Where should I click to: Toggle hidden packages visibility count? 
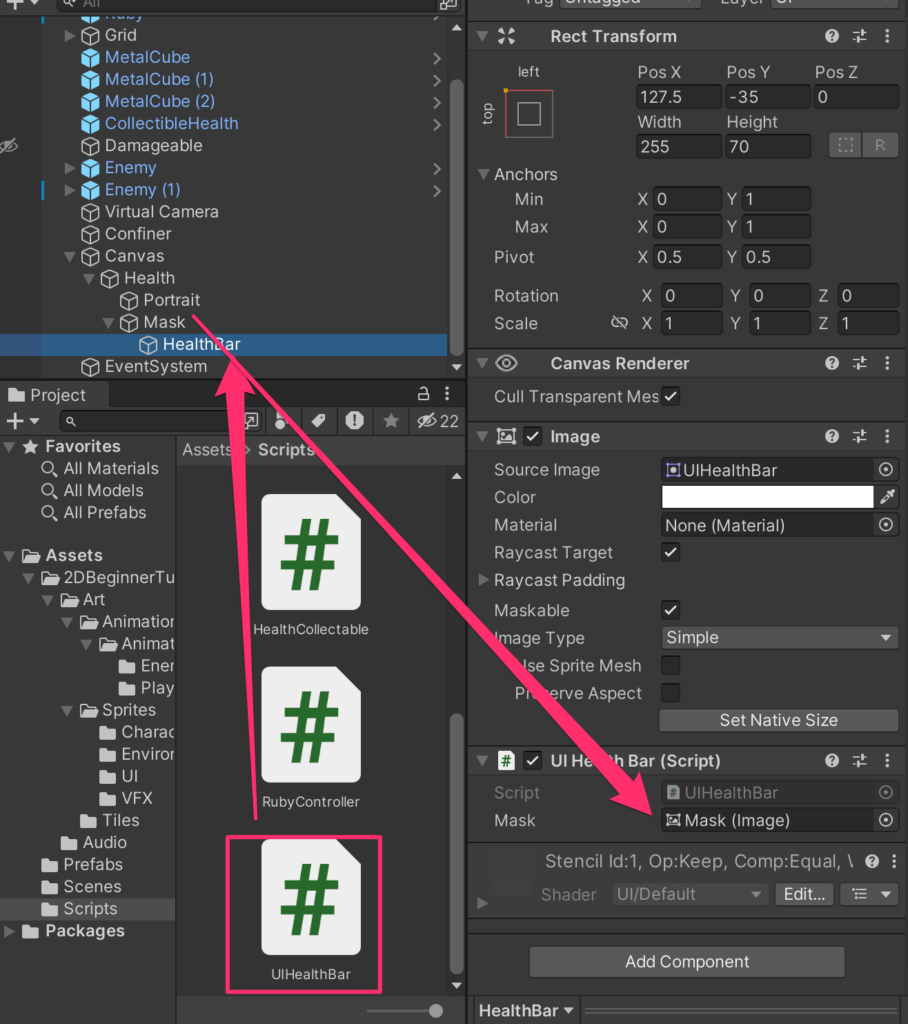click(438, 421)
